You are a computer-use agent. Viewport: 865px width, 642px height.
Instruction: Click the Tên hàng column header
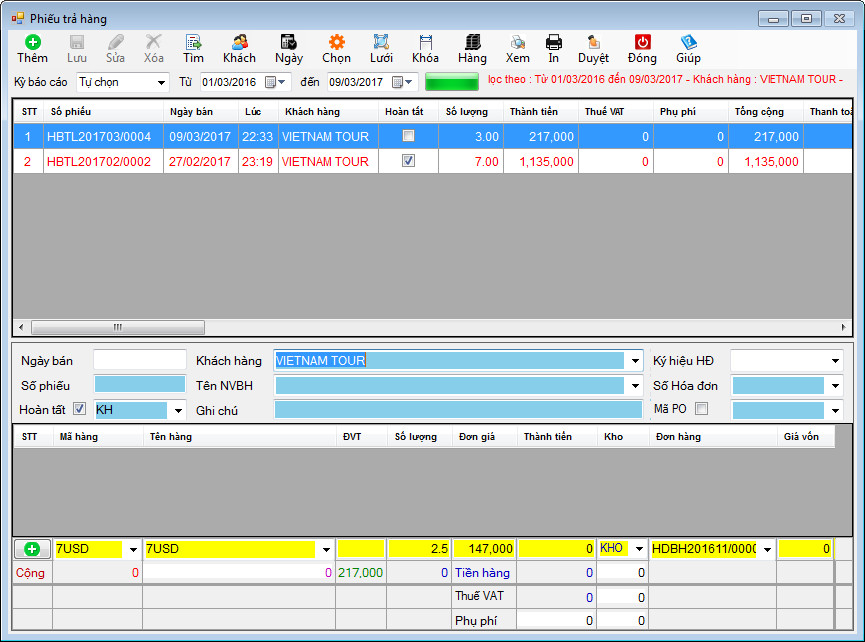239,437
